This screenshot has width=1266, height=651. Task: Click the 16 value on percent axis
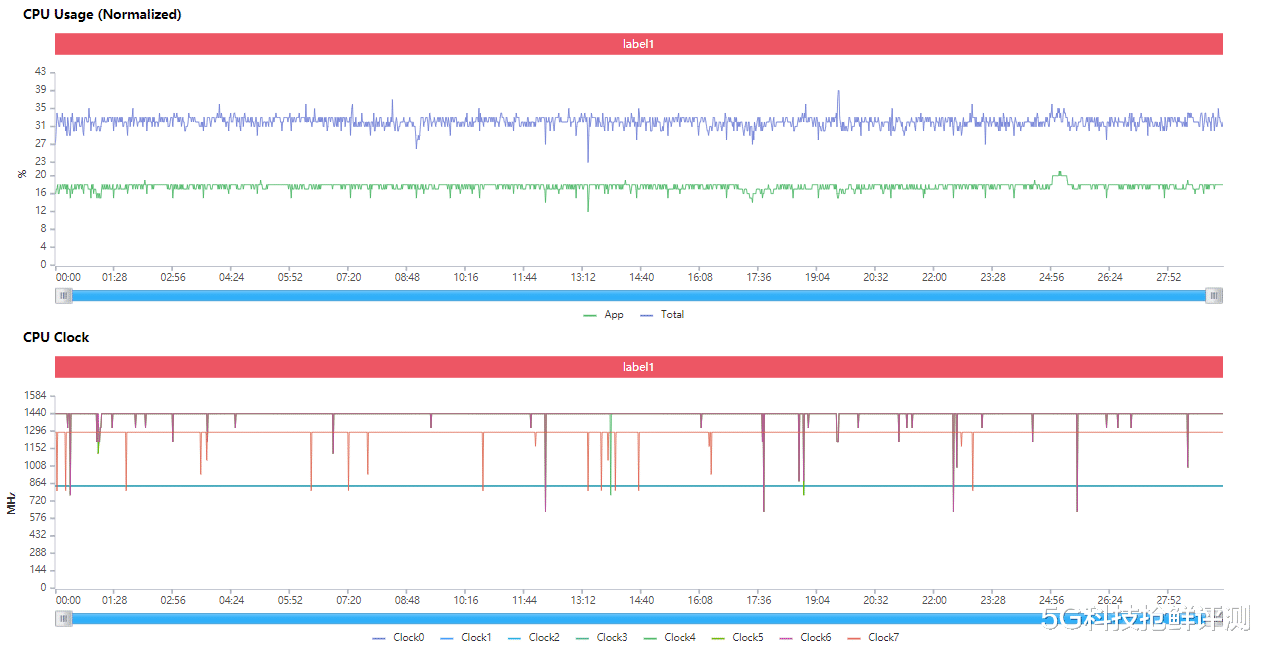[40, 192]
